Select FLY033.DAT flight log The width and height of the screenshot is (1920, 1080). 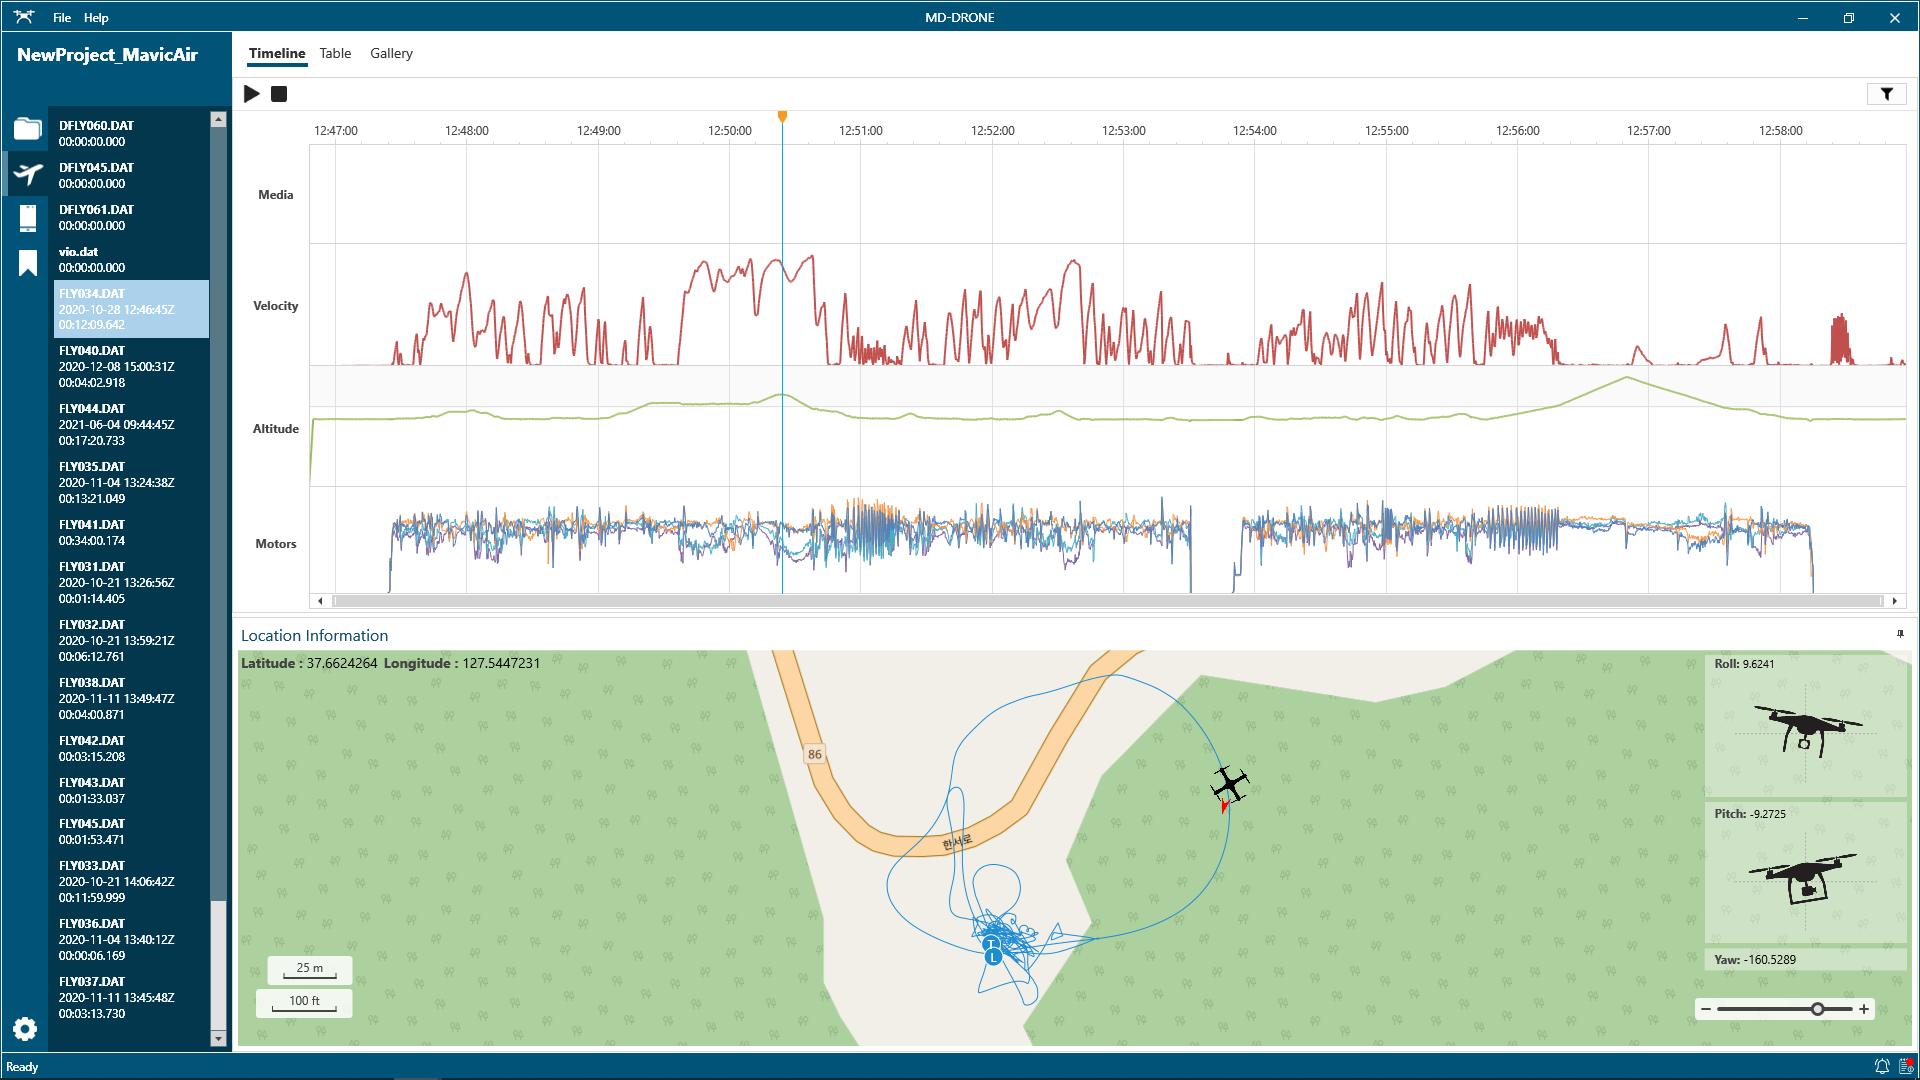coord(131,881)
